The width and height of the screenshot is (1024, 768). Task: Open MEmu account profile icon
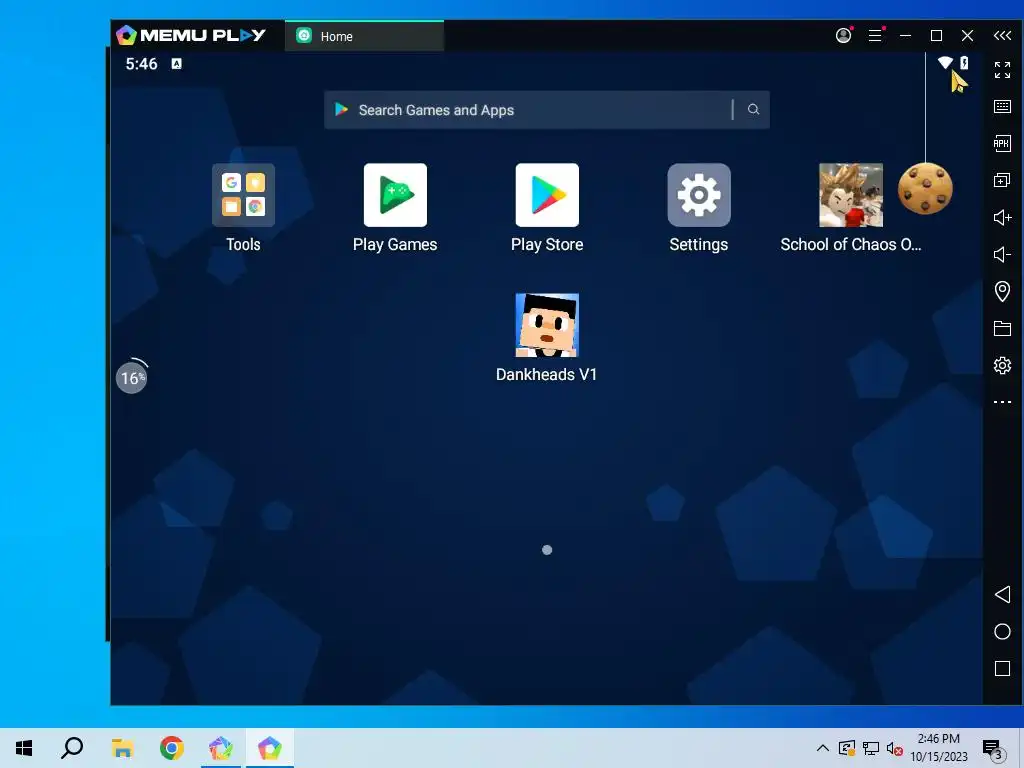(843, 35)
